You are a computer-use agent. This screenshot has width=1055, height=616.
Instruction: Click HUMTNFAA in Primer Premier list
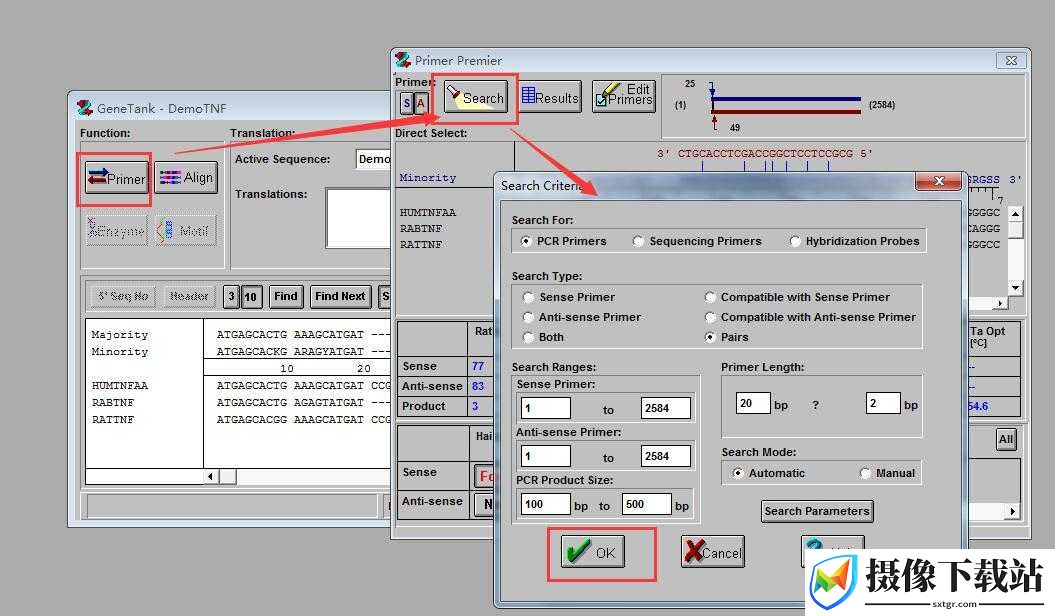point(428,213)
